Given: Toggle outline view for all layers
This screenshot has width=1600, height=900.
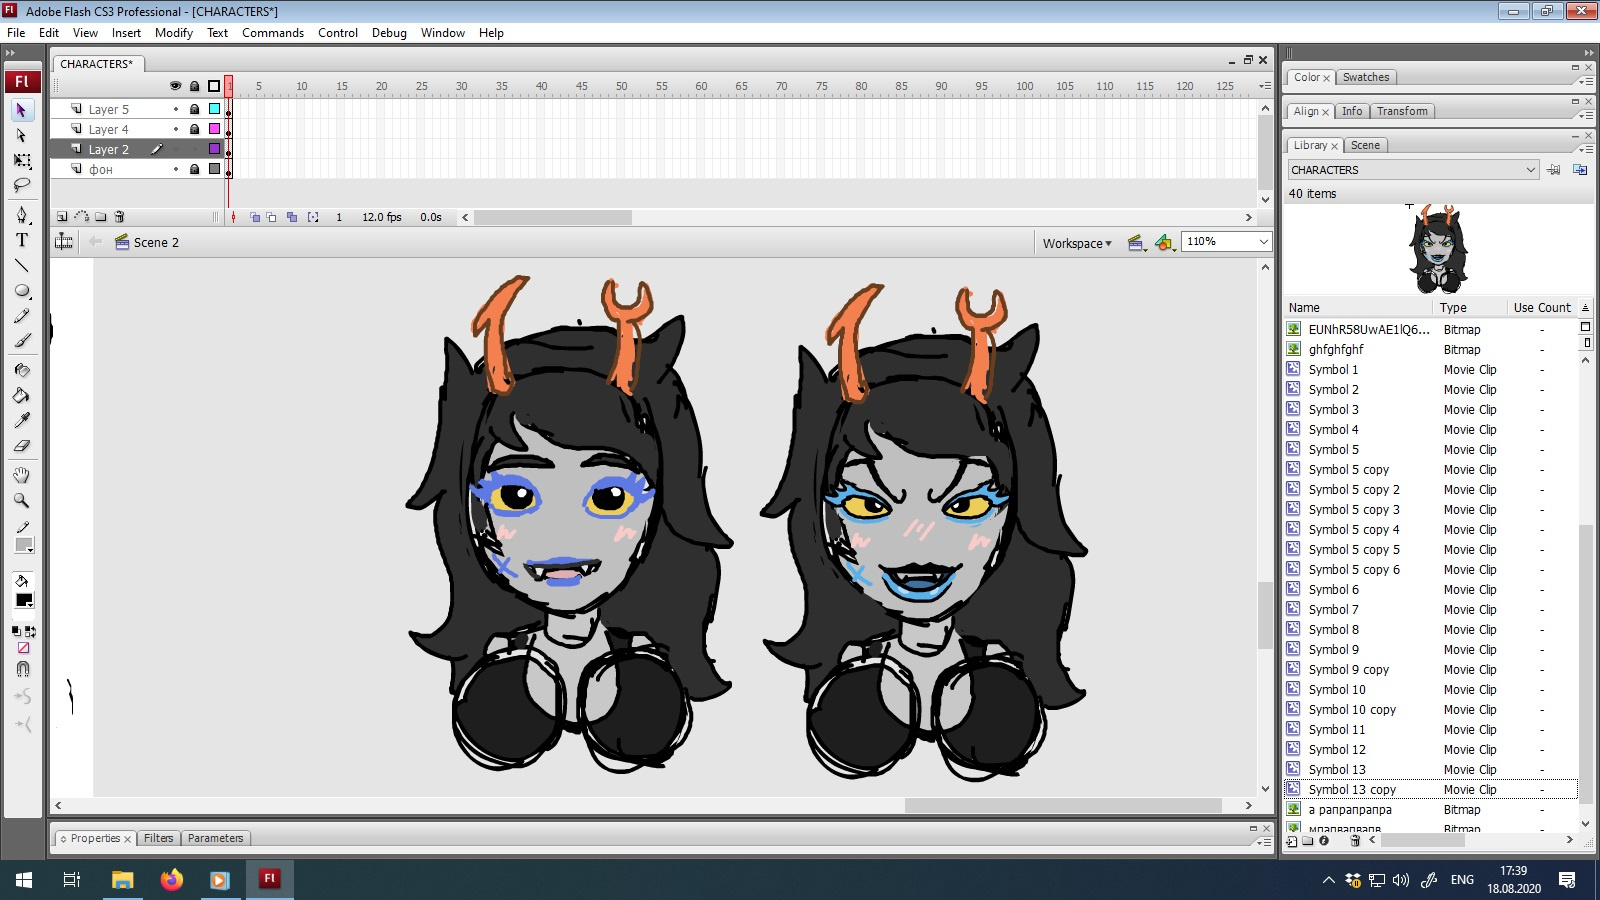Looking at the screenshot, I should [x=214, y=86].
